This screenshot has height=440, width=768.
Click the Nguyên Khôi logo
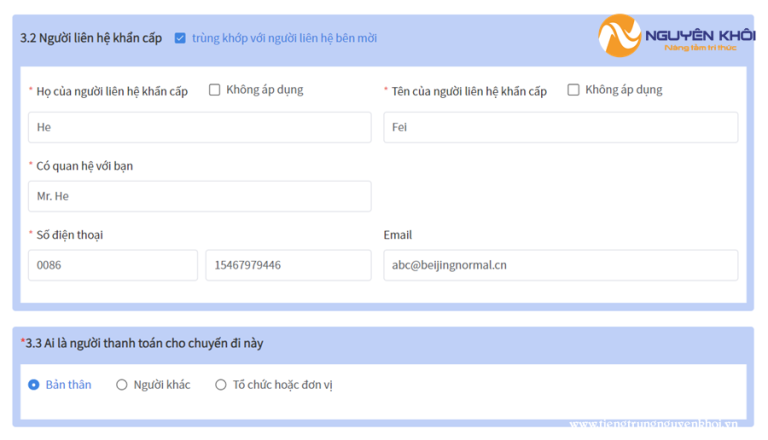point(676,35)
